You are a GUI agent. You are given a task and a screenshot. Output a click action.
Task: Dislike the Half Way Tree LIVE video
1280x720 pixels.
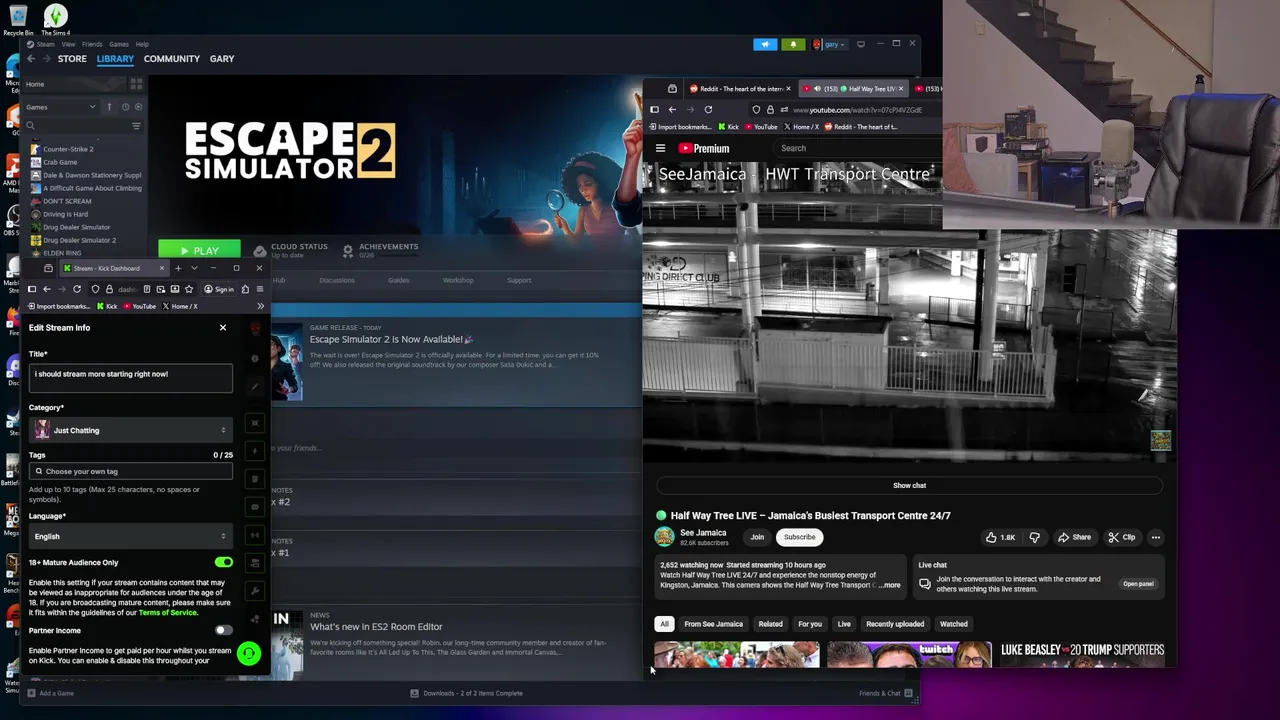tap(1034, 537)
